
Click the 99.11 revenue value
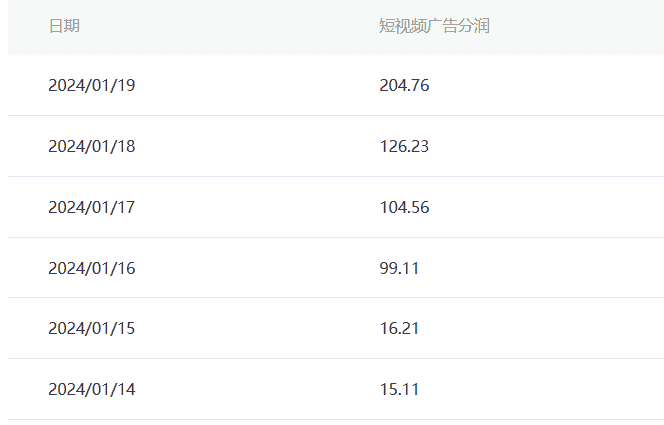[399, 268]
